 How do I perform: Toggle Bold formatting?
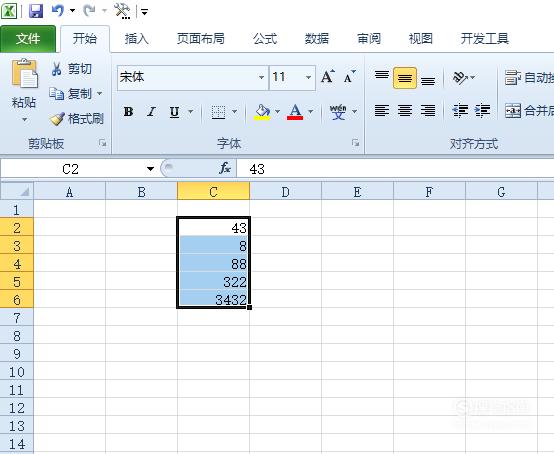click(x=129, y=112)
